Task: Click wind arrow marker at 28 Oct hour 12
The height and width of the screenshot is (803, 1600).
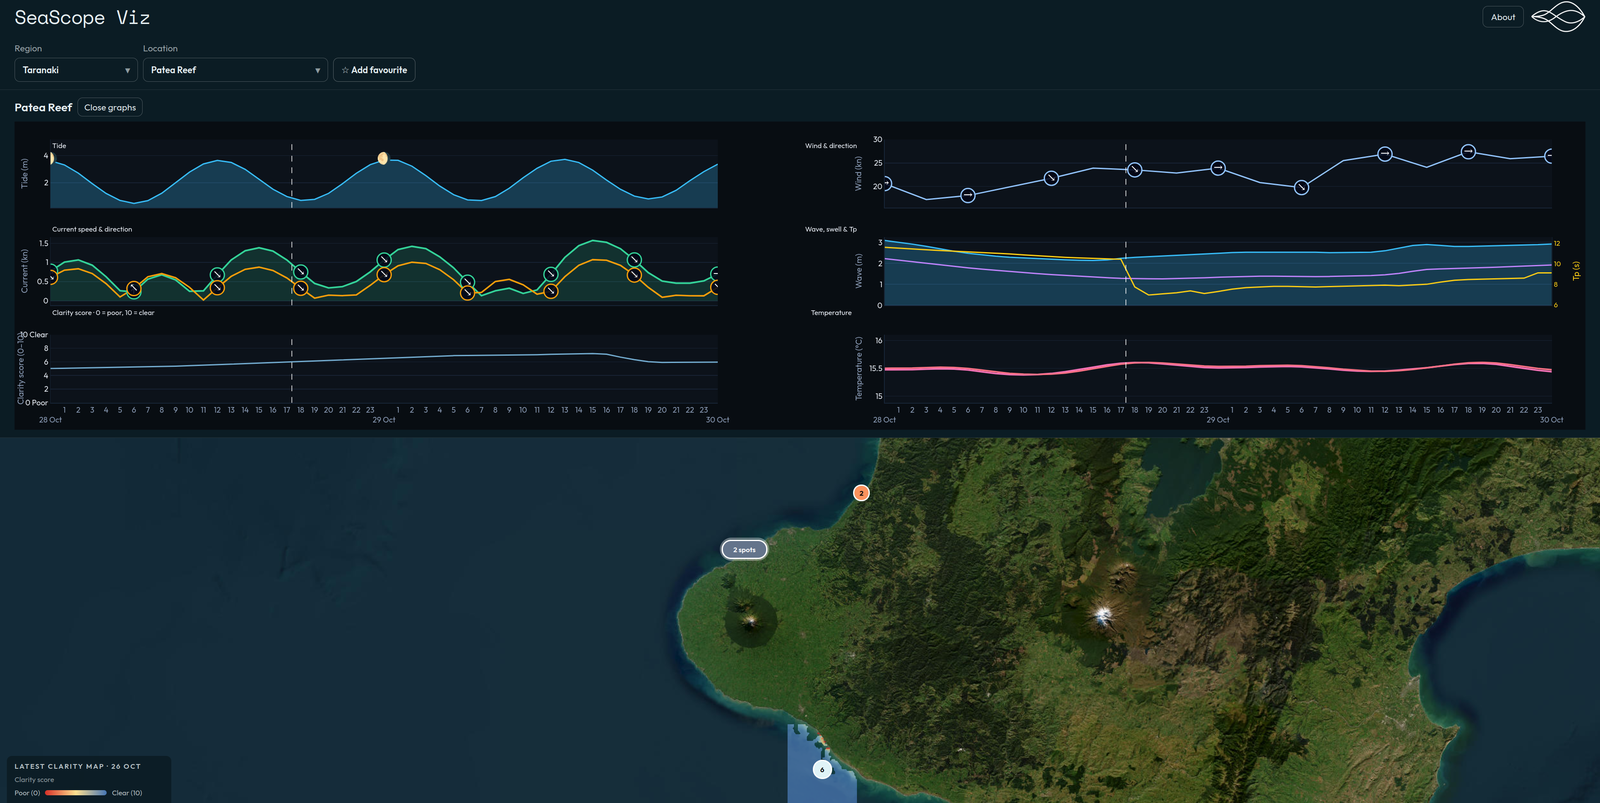Action: tap(1051, 178)
